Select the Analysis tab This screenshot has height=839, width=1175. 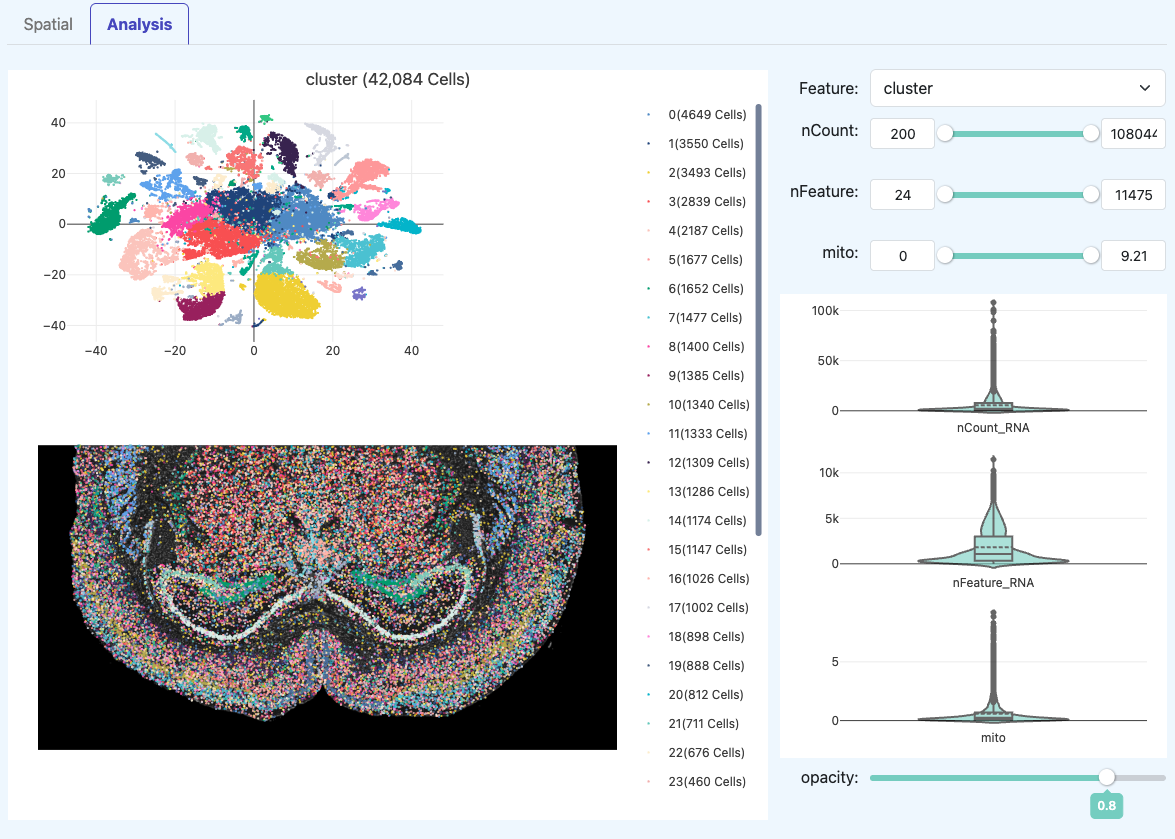pyautogui.click(x=139, y=24)
